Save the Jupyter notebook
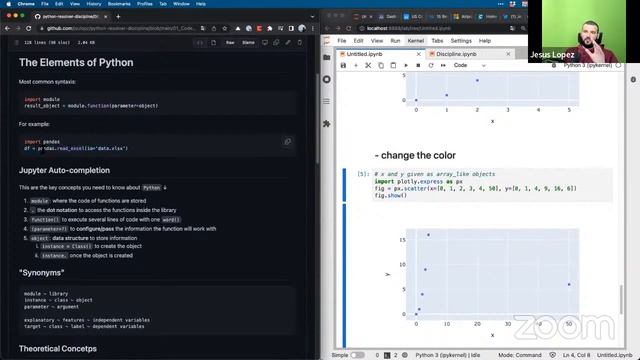This screenshot has width=640, height=360. coord(343,65)
